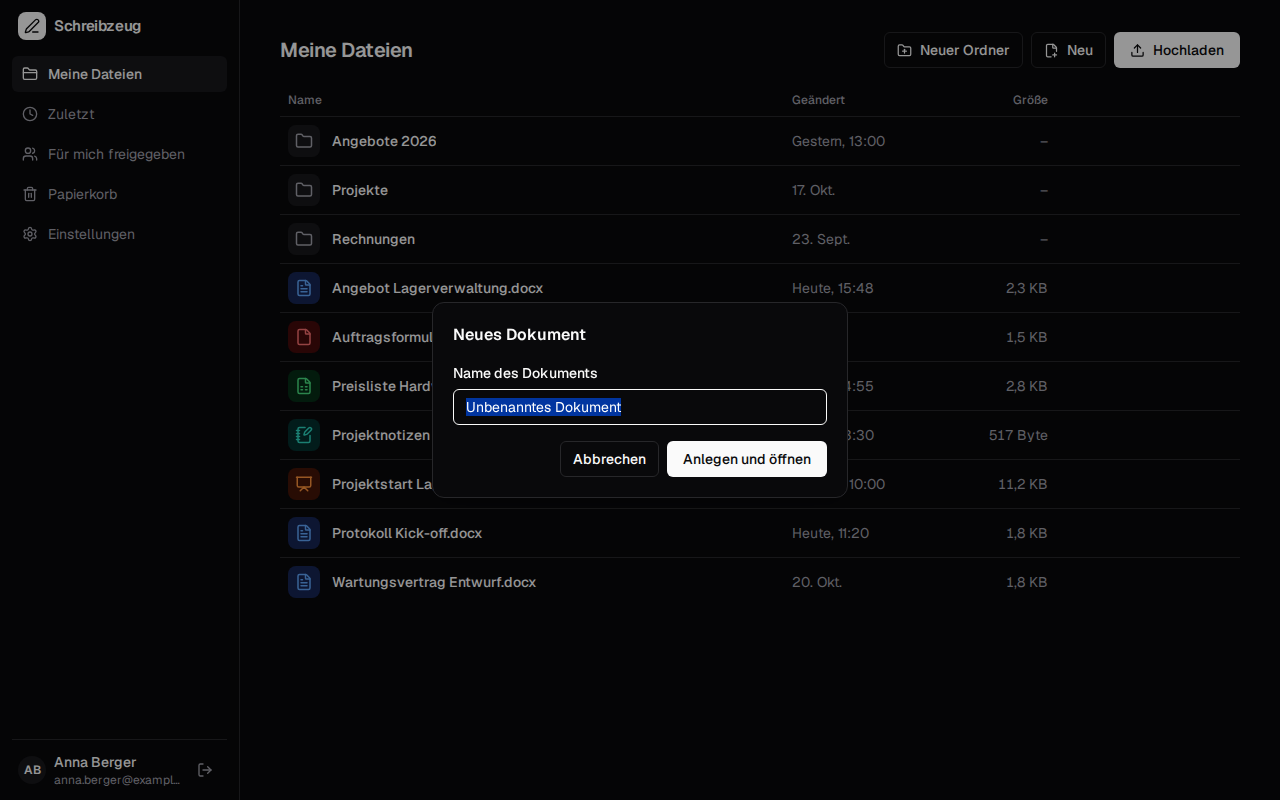Click the Anna Berger user name

95,762
